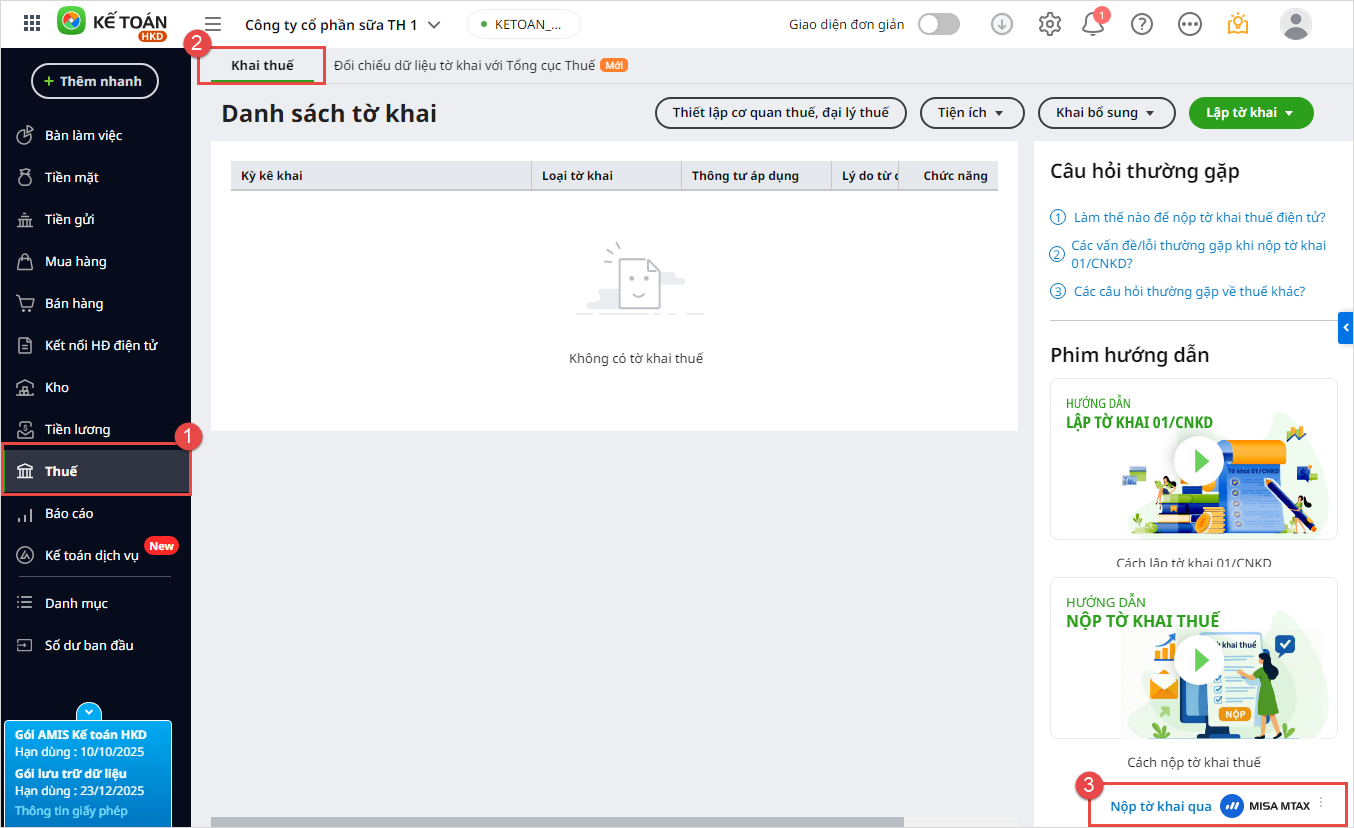Expand the Khai bổ sung dropdown
Viewport: 1354px width, 828px height.
tap(1105, 113)
